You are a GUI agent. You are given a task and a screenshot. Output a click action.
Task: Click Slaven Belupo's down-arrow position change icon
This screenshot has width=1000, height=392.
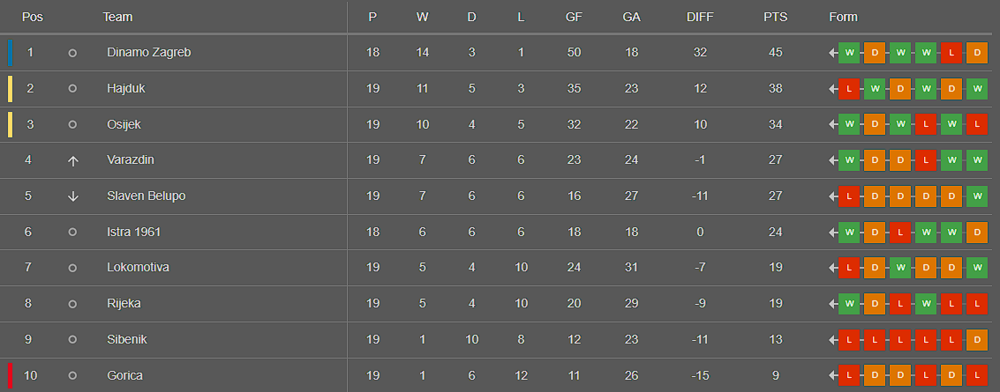tap(73, 196)
